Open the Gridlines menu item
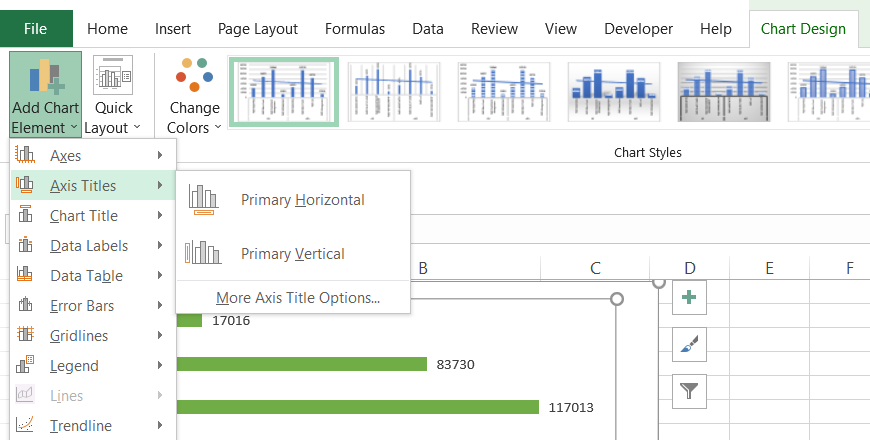This screenshot has width=870, height=440. point(79,336)
